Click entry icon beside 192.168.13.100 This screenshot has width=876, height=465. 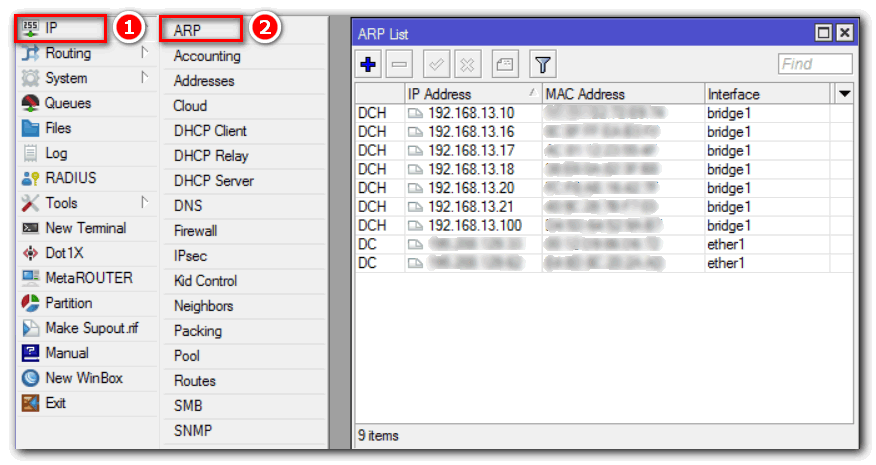(415, 226)
